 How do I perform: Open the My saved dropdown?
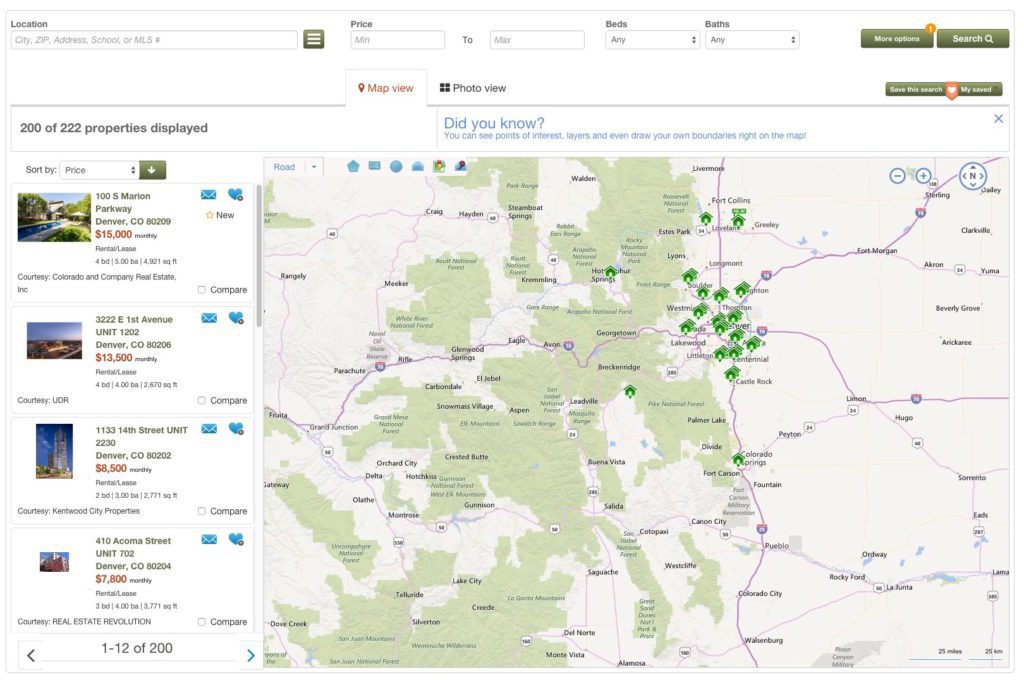click(978, 89)
